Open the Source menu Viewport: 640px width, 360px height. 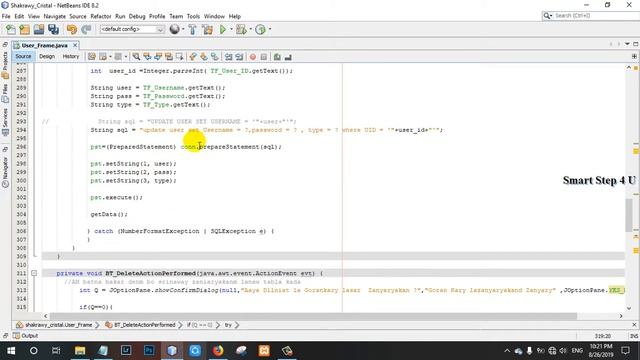[78, 16]
